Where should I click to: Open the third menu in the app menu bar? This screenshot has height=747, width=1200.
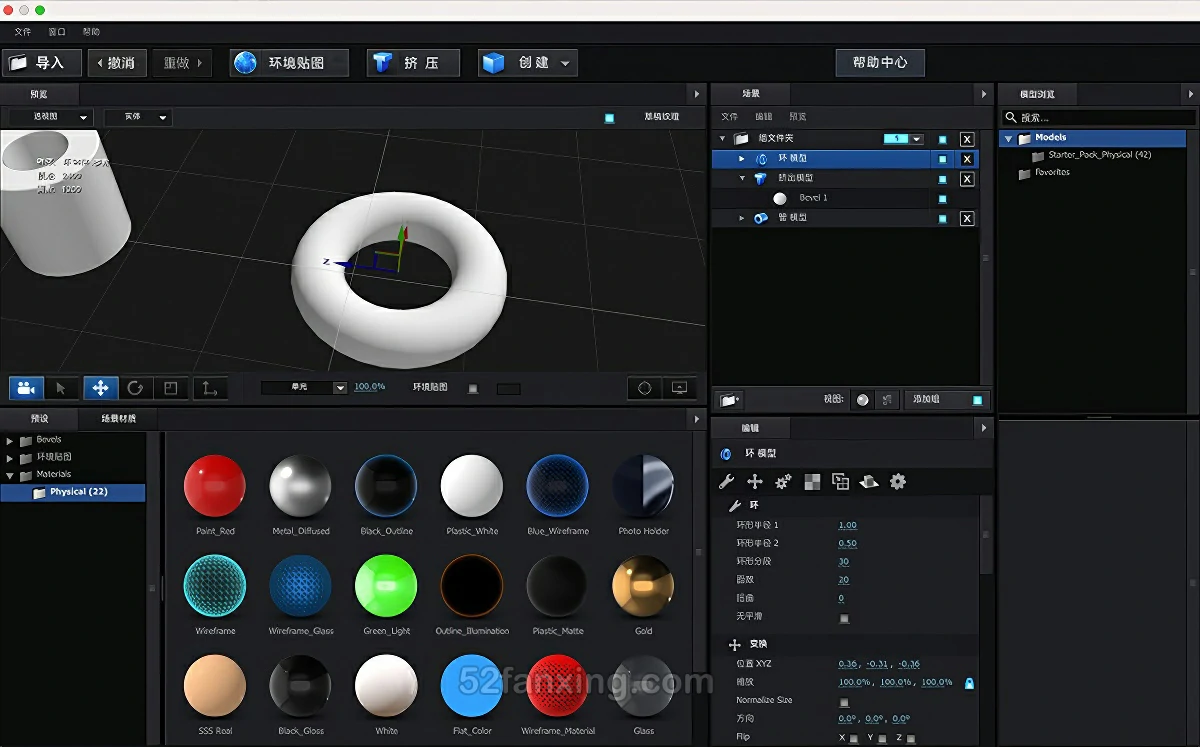91,32
